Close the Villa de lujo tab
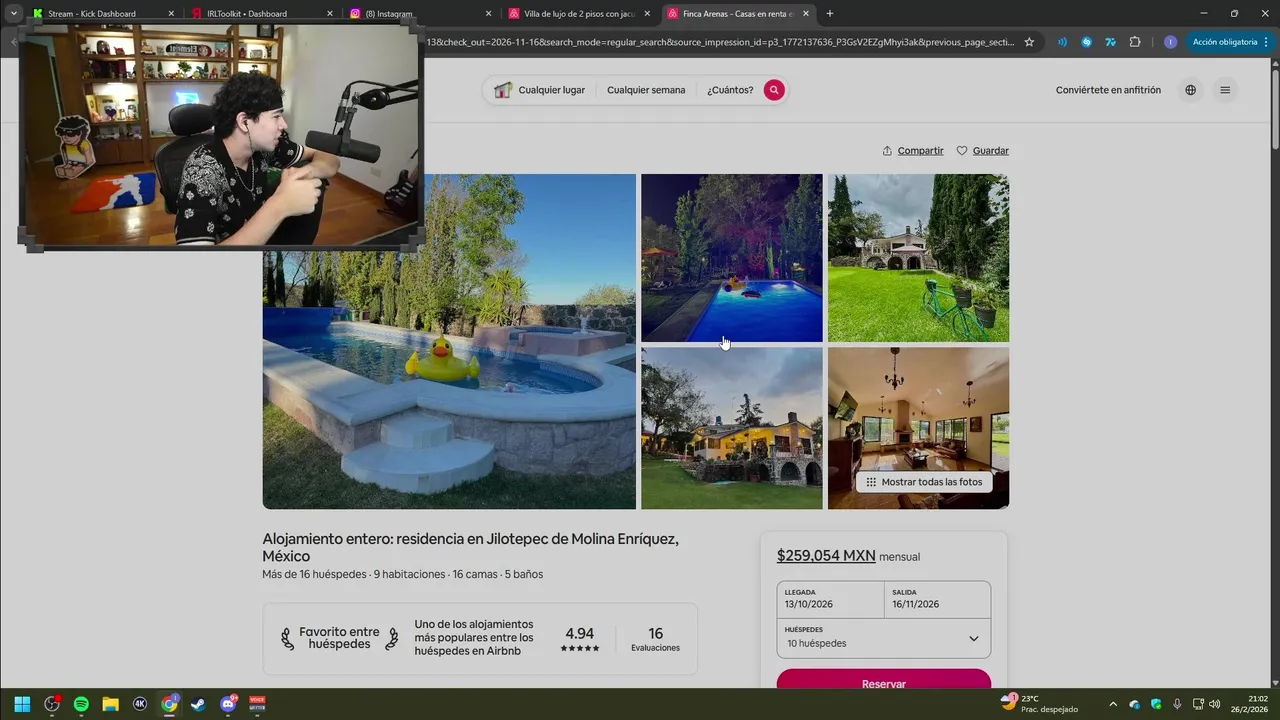This screenshot has height=720, width=1280. [648, 14]
